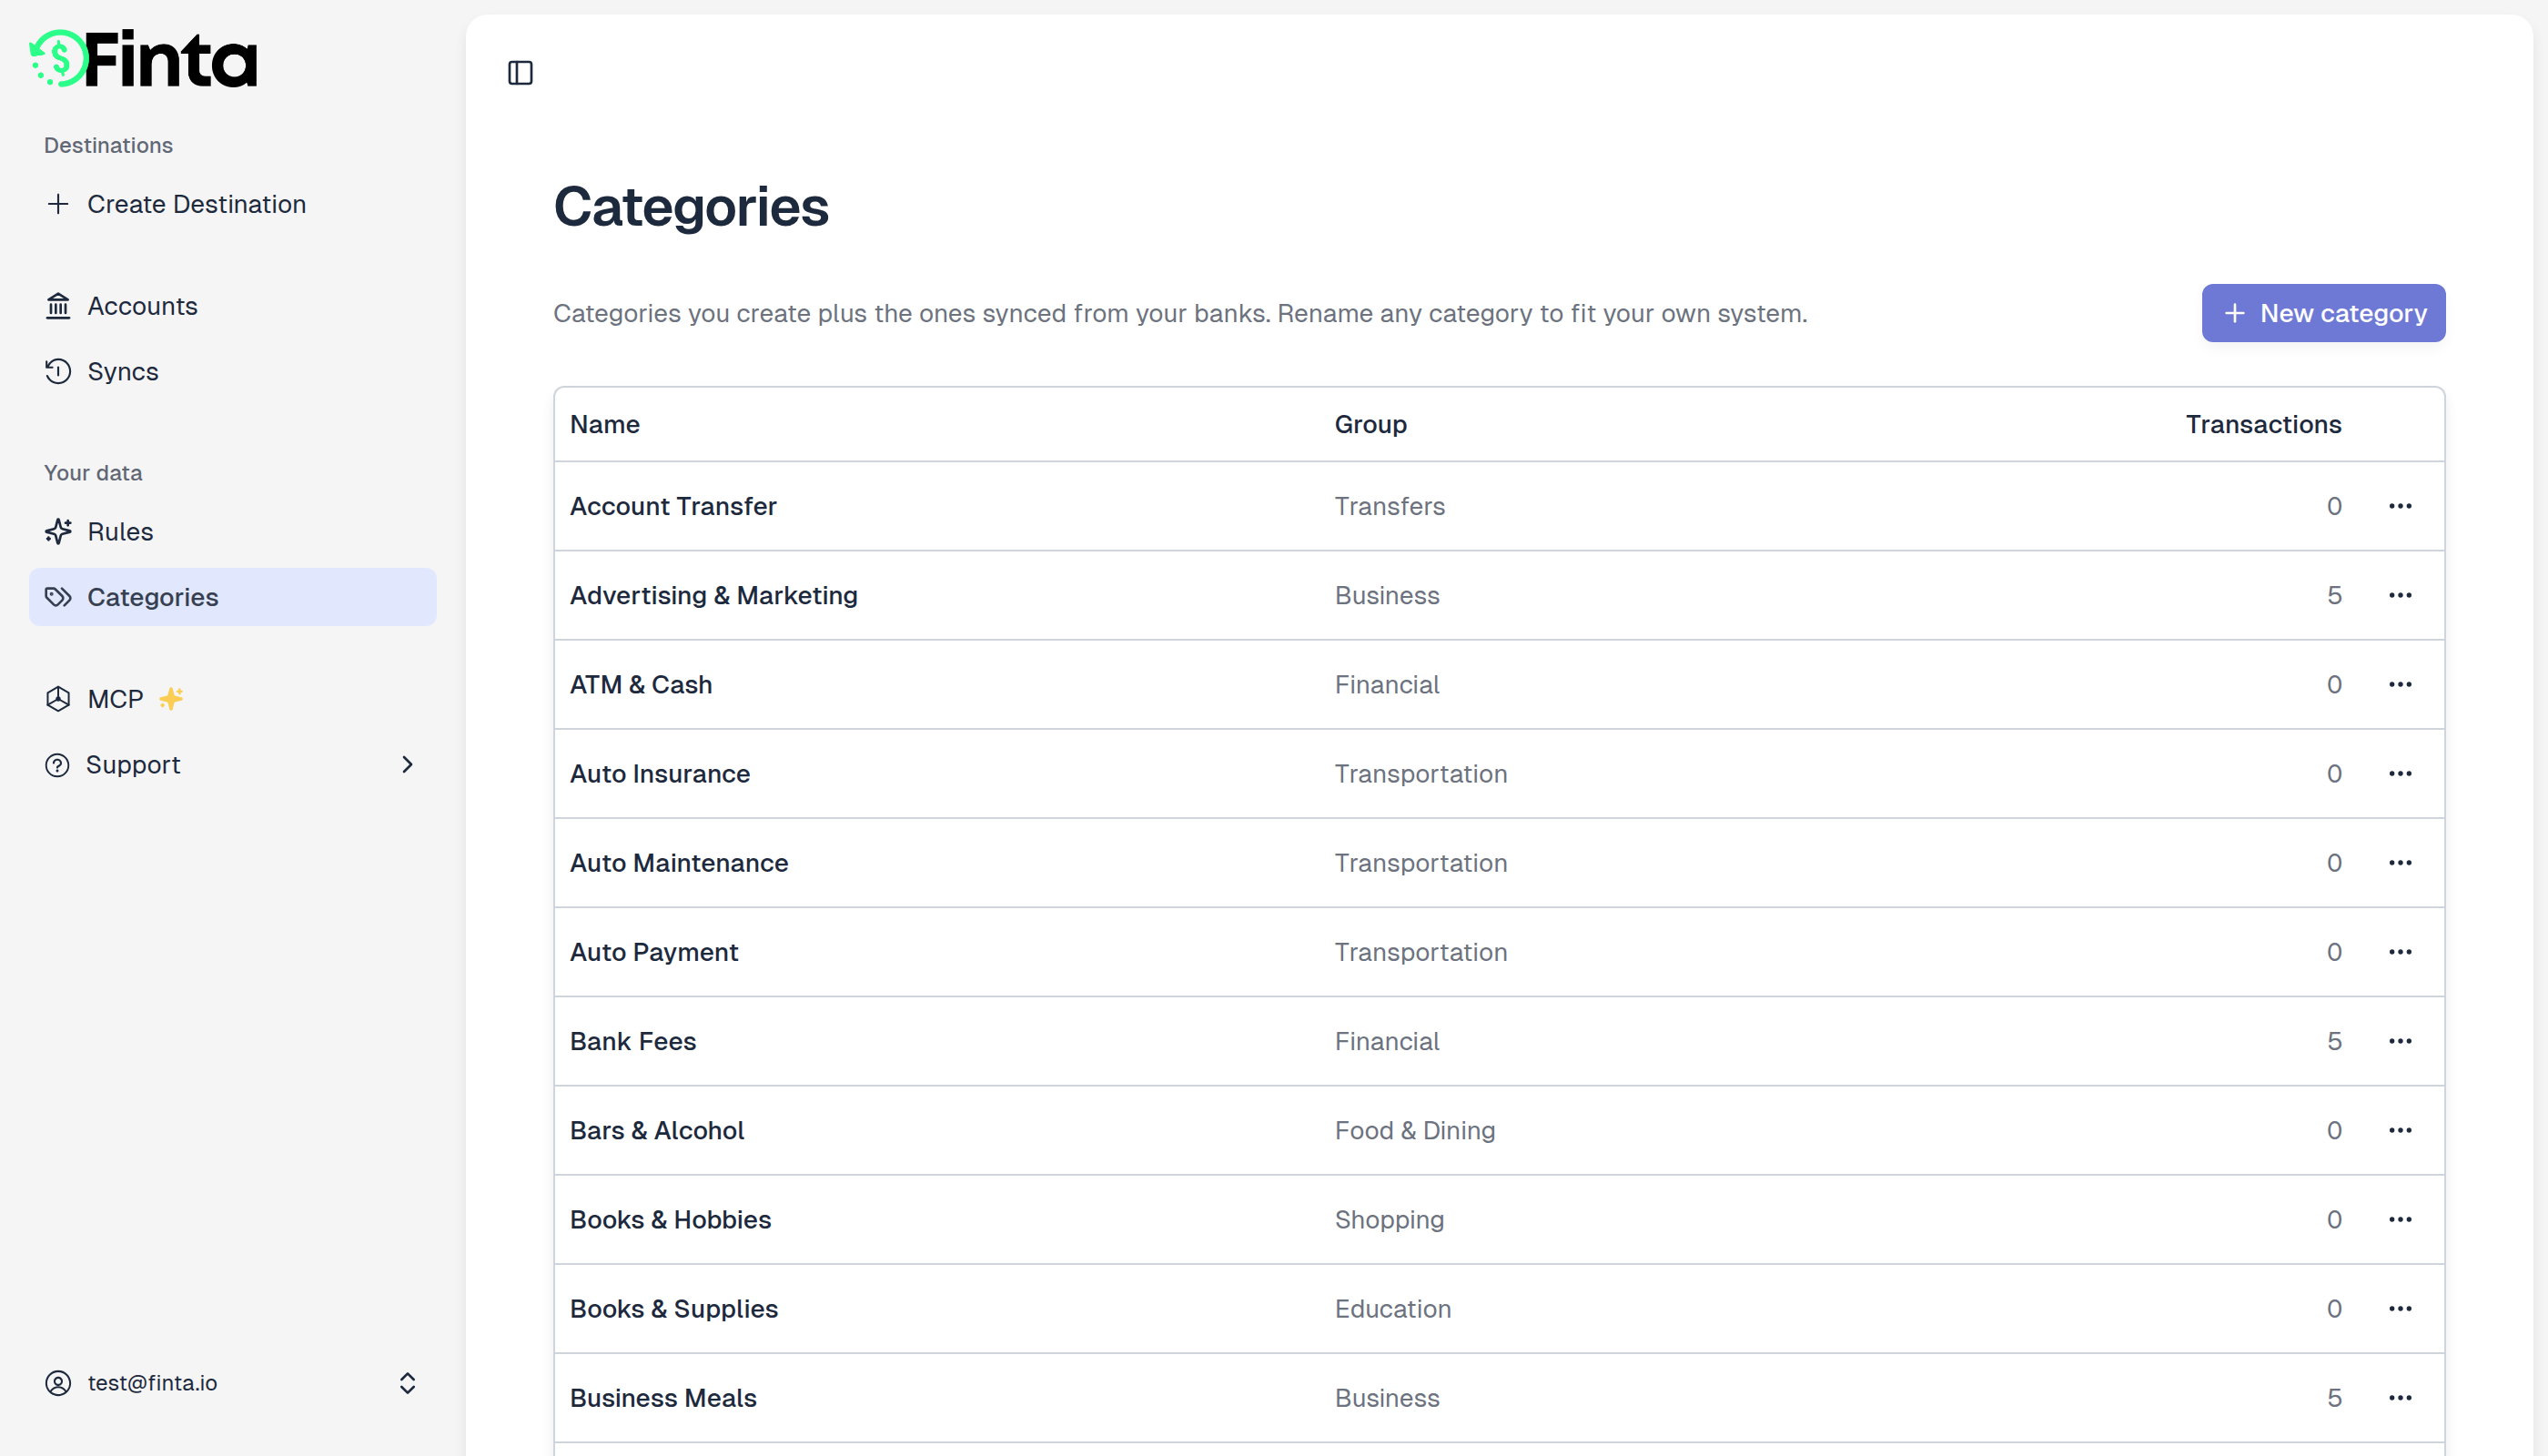Viewport: 2548px width, 1456px height.
Task: Open the account switcher arrows
Action: tap(407, 1383)
